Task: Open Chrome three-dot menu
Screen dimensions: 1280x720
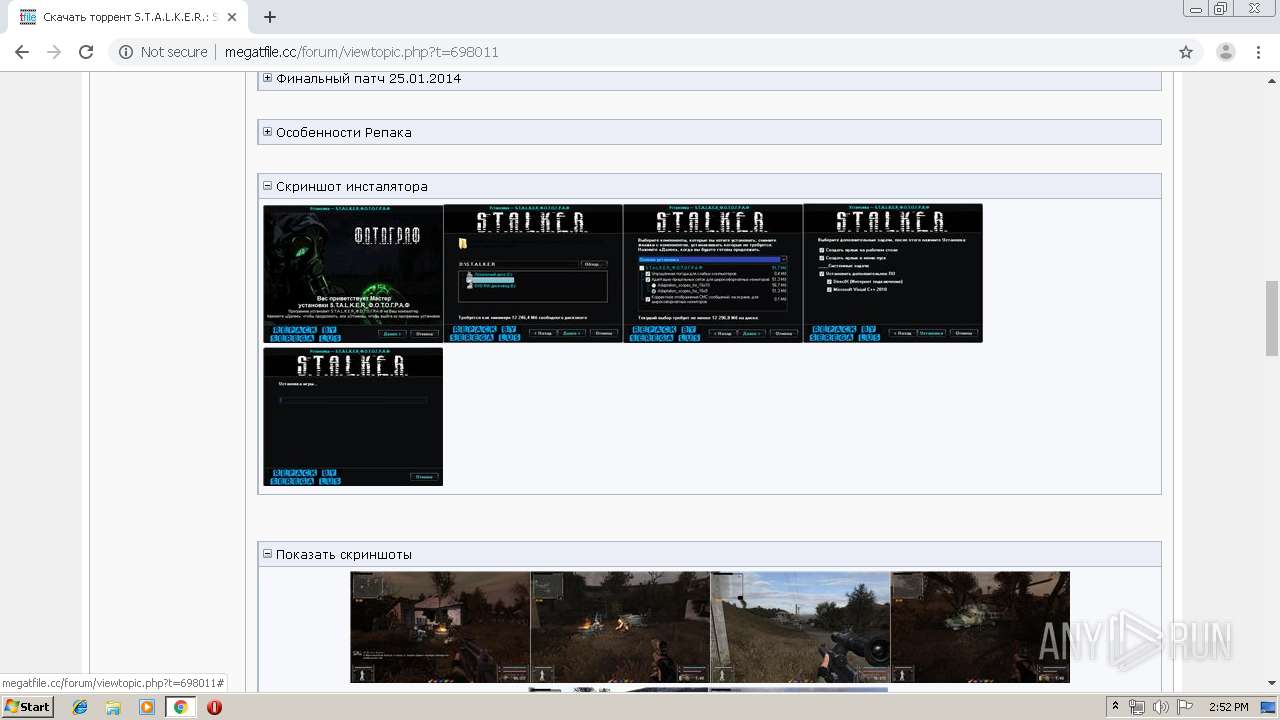Action: point(1259,52)
